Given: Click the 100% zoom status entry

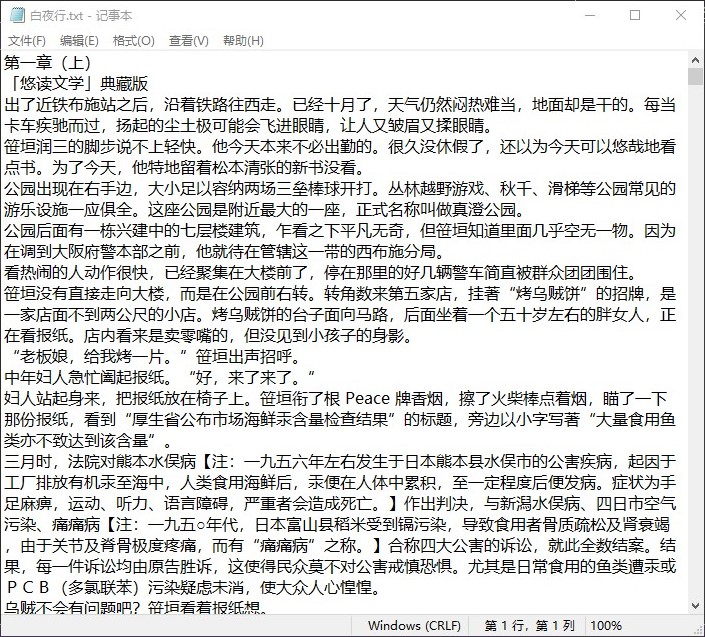Looking at the screenshot, I should 606,625.
